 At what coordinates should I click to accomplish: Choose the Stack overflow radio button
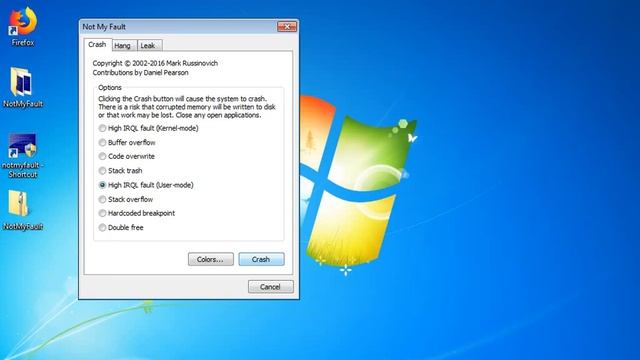tap(126, 199)
